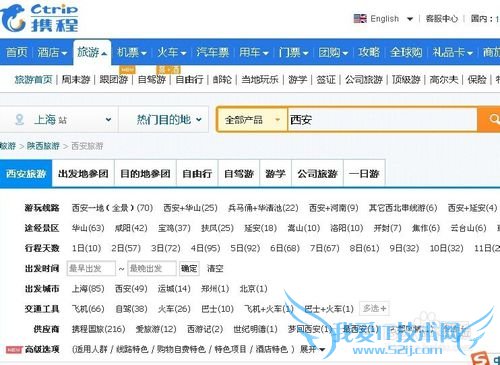
Task: Select the 西安旅游 tab
Action: click(x=26, y=174)
